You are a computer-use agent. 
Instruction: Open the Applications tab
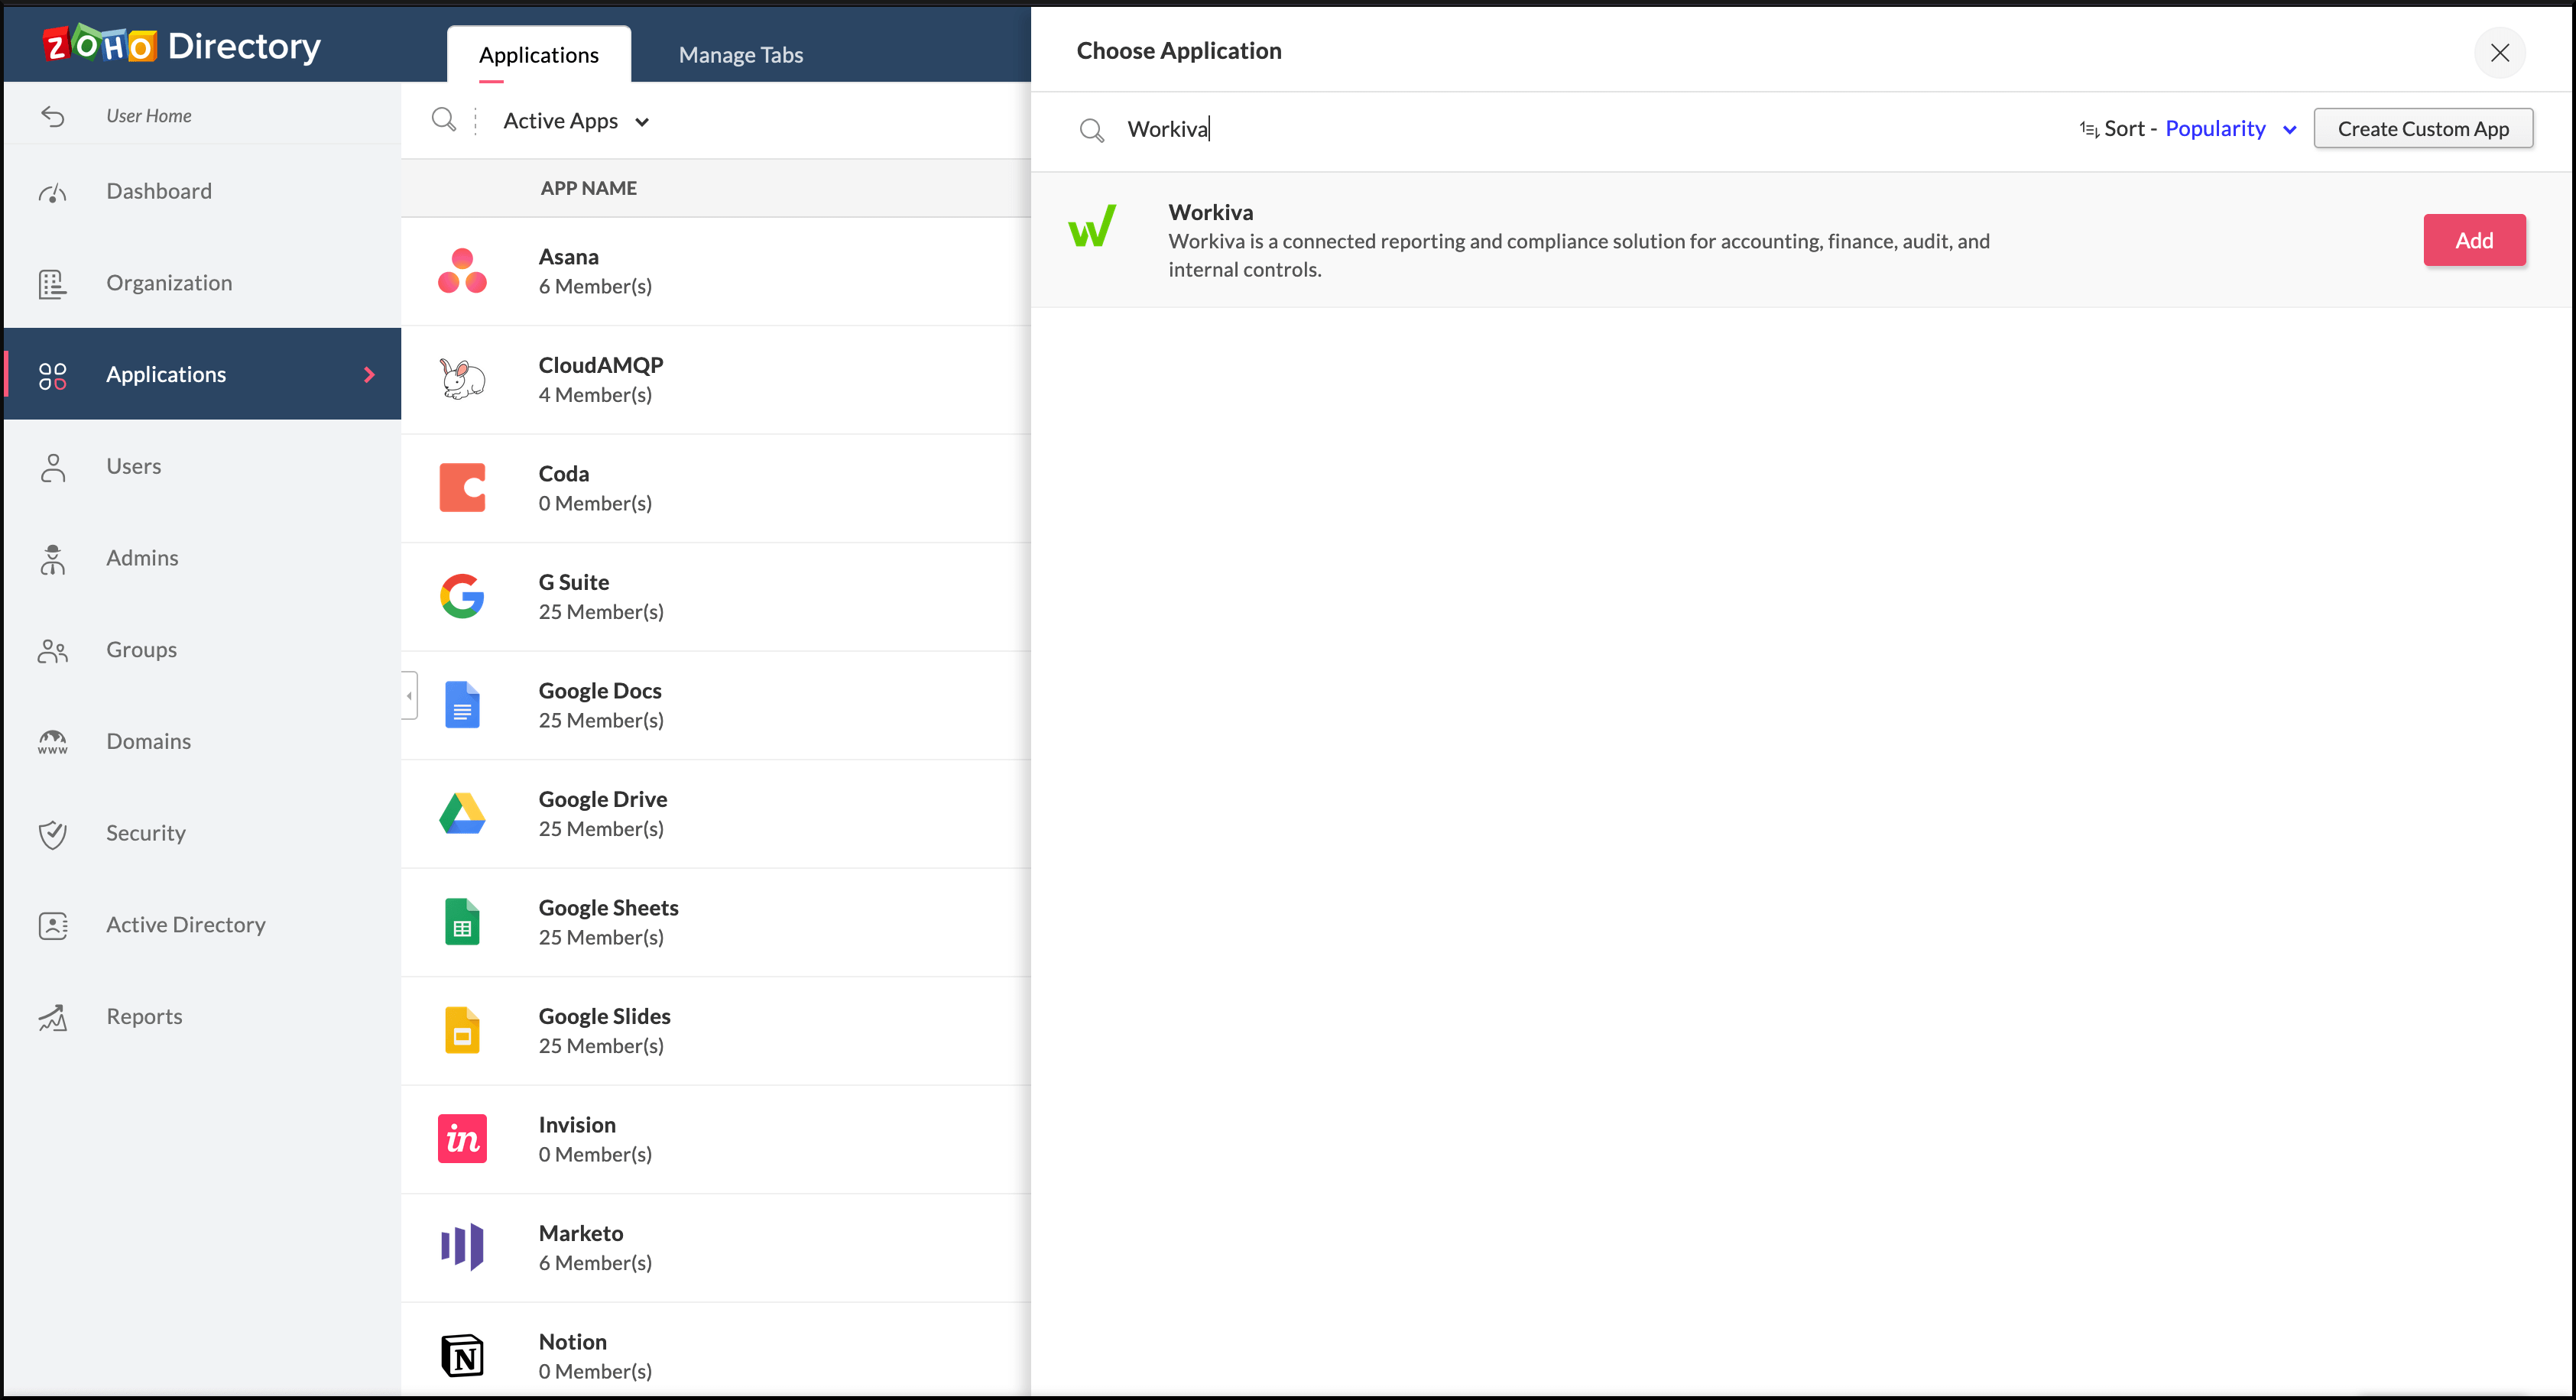coord(538,55)
